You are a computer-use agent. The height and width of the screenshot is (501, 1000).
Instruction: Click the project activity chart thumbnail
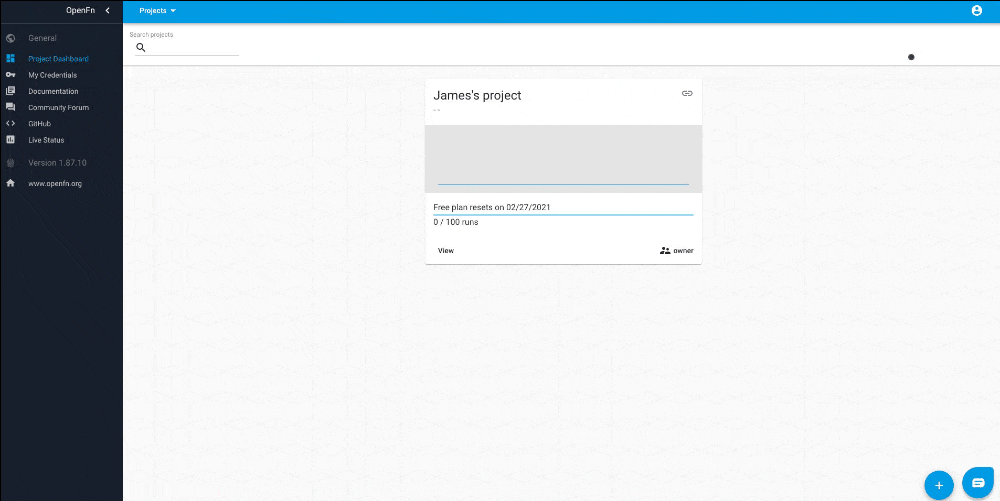(x=563, y=159)
